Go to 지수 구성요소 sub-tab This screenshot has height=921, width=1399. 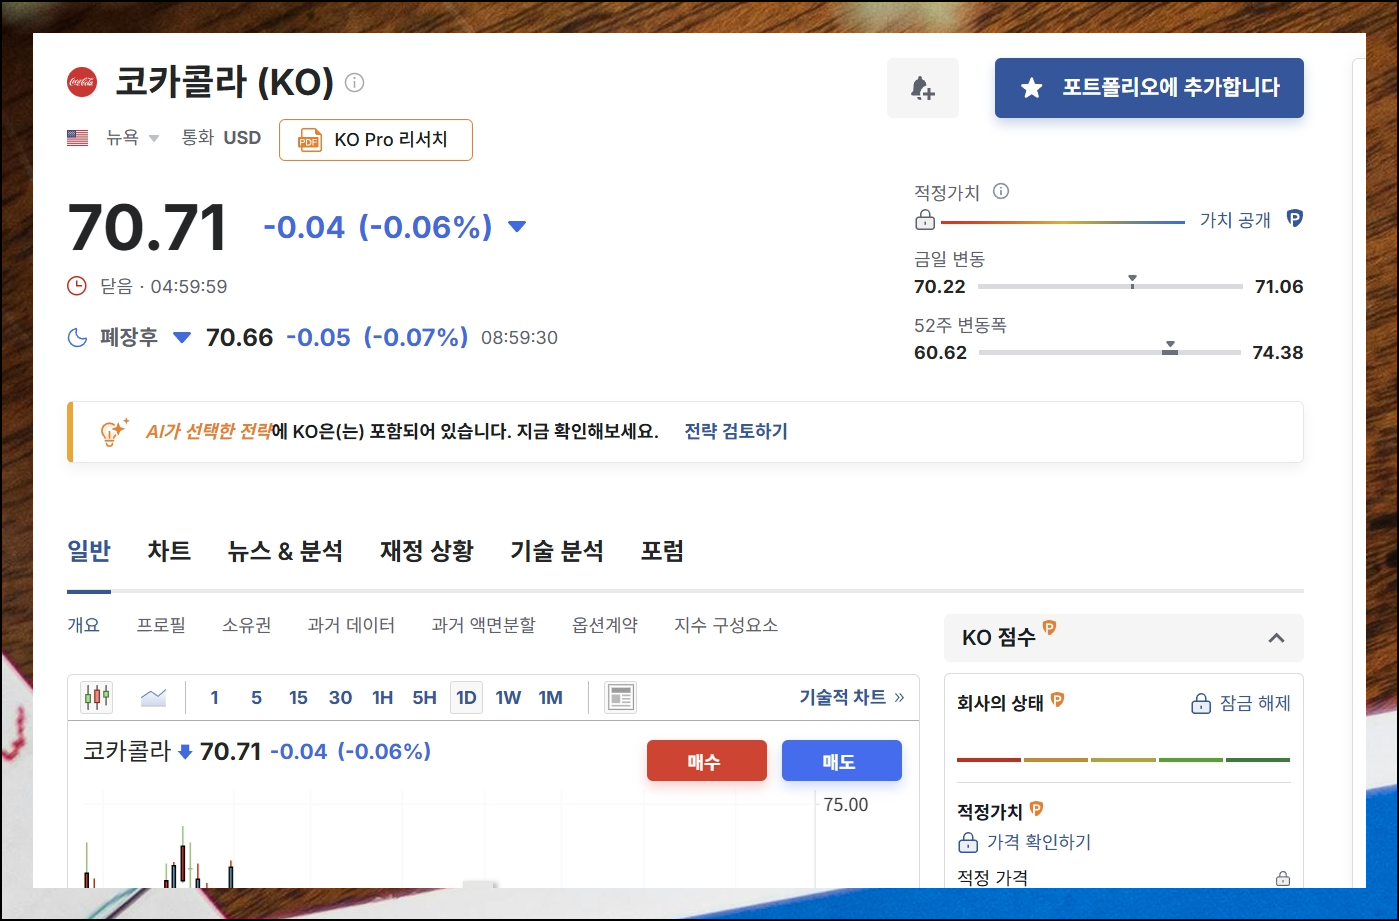(726, 625)
